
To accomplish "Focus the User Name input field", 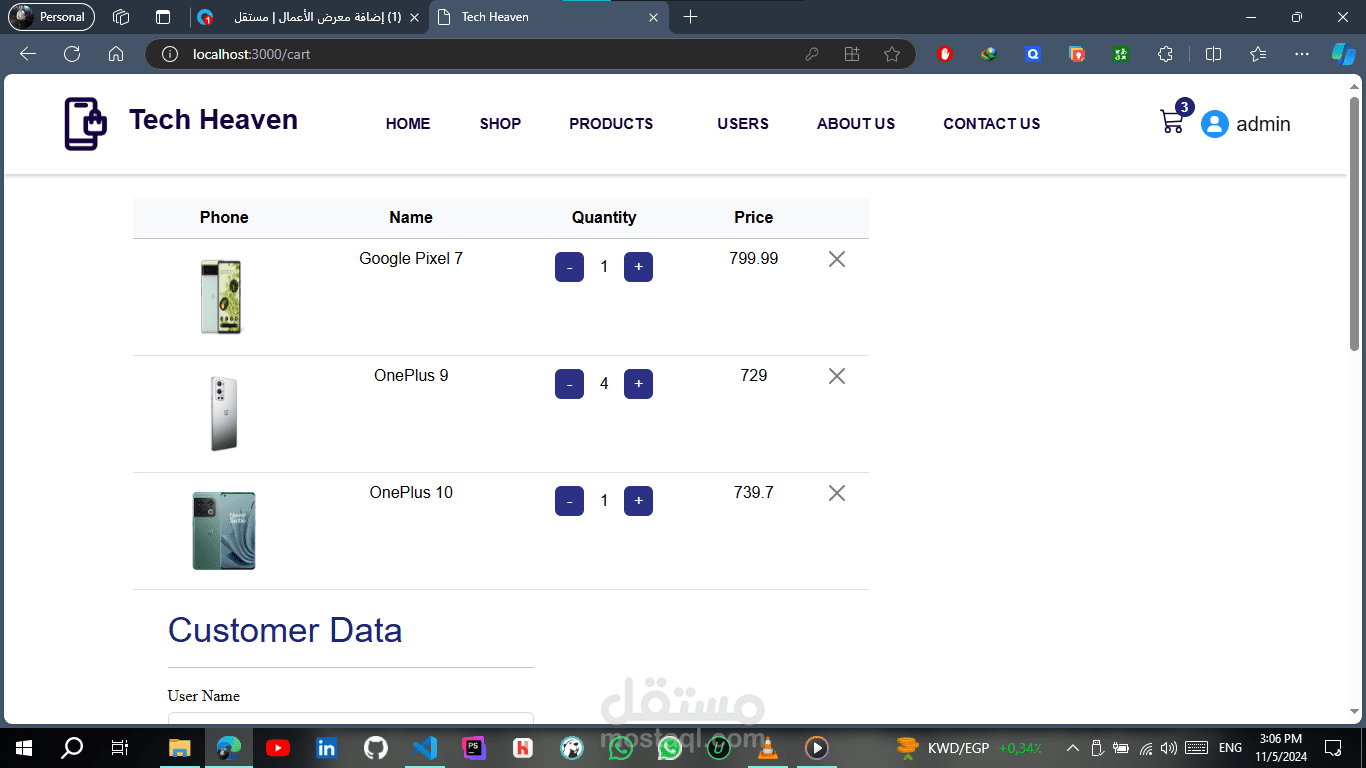I will click(351, 718).
